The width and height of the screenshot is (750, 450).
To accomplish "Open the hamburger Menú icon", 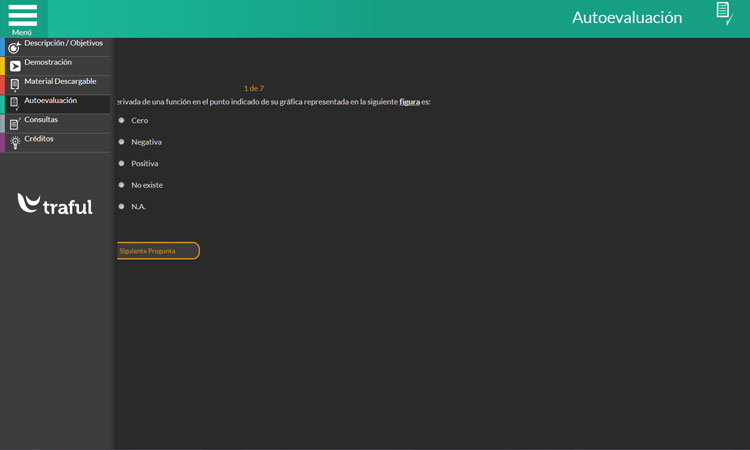I will (22, 14).
